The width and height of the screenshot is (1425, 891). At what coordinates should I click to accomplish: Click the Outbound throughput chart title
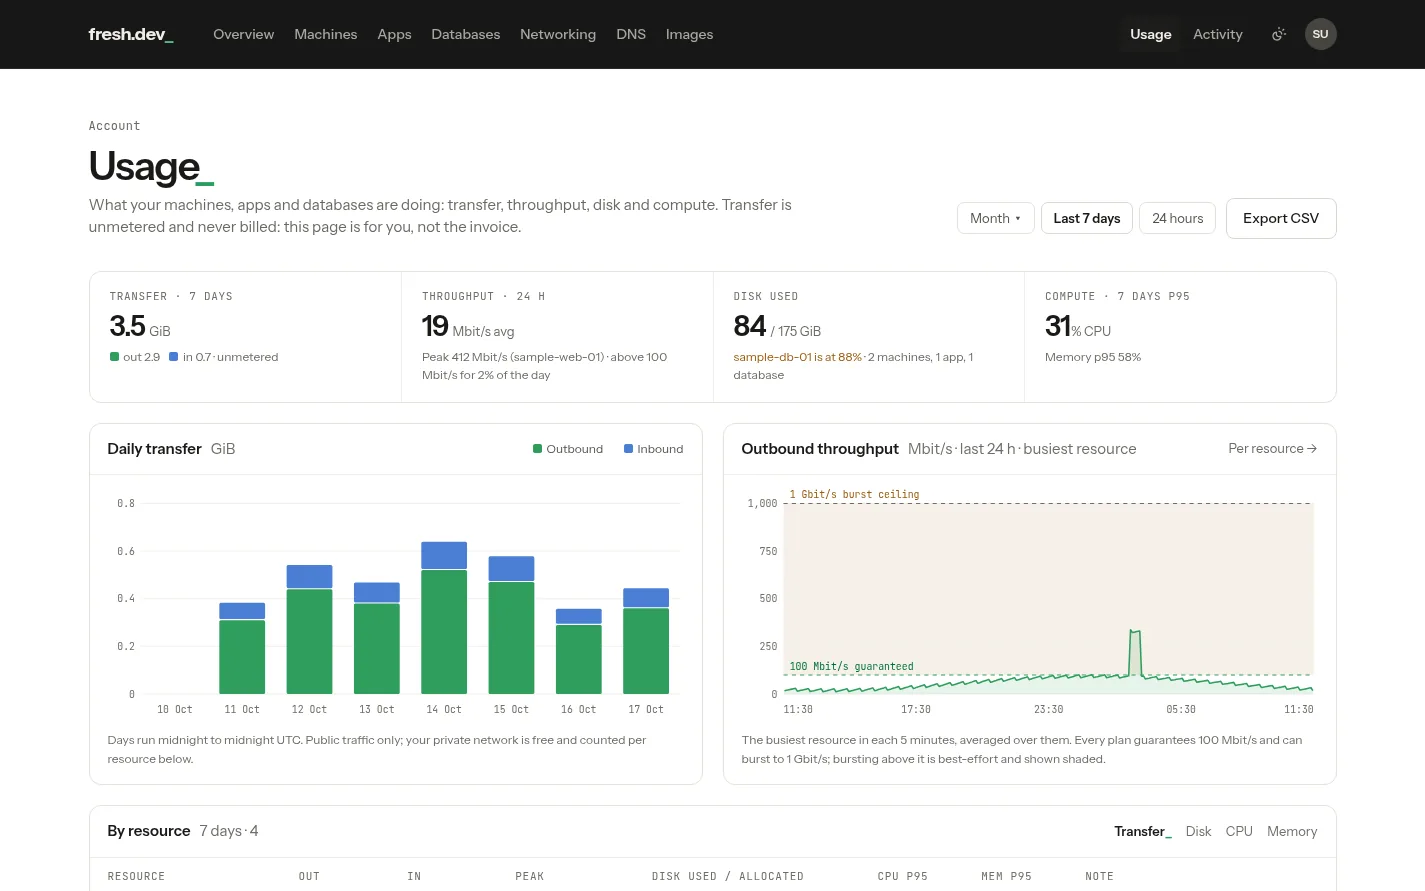click(820, 449)
